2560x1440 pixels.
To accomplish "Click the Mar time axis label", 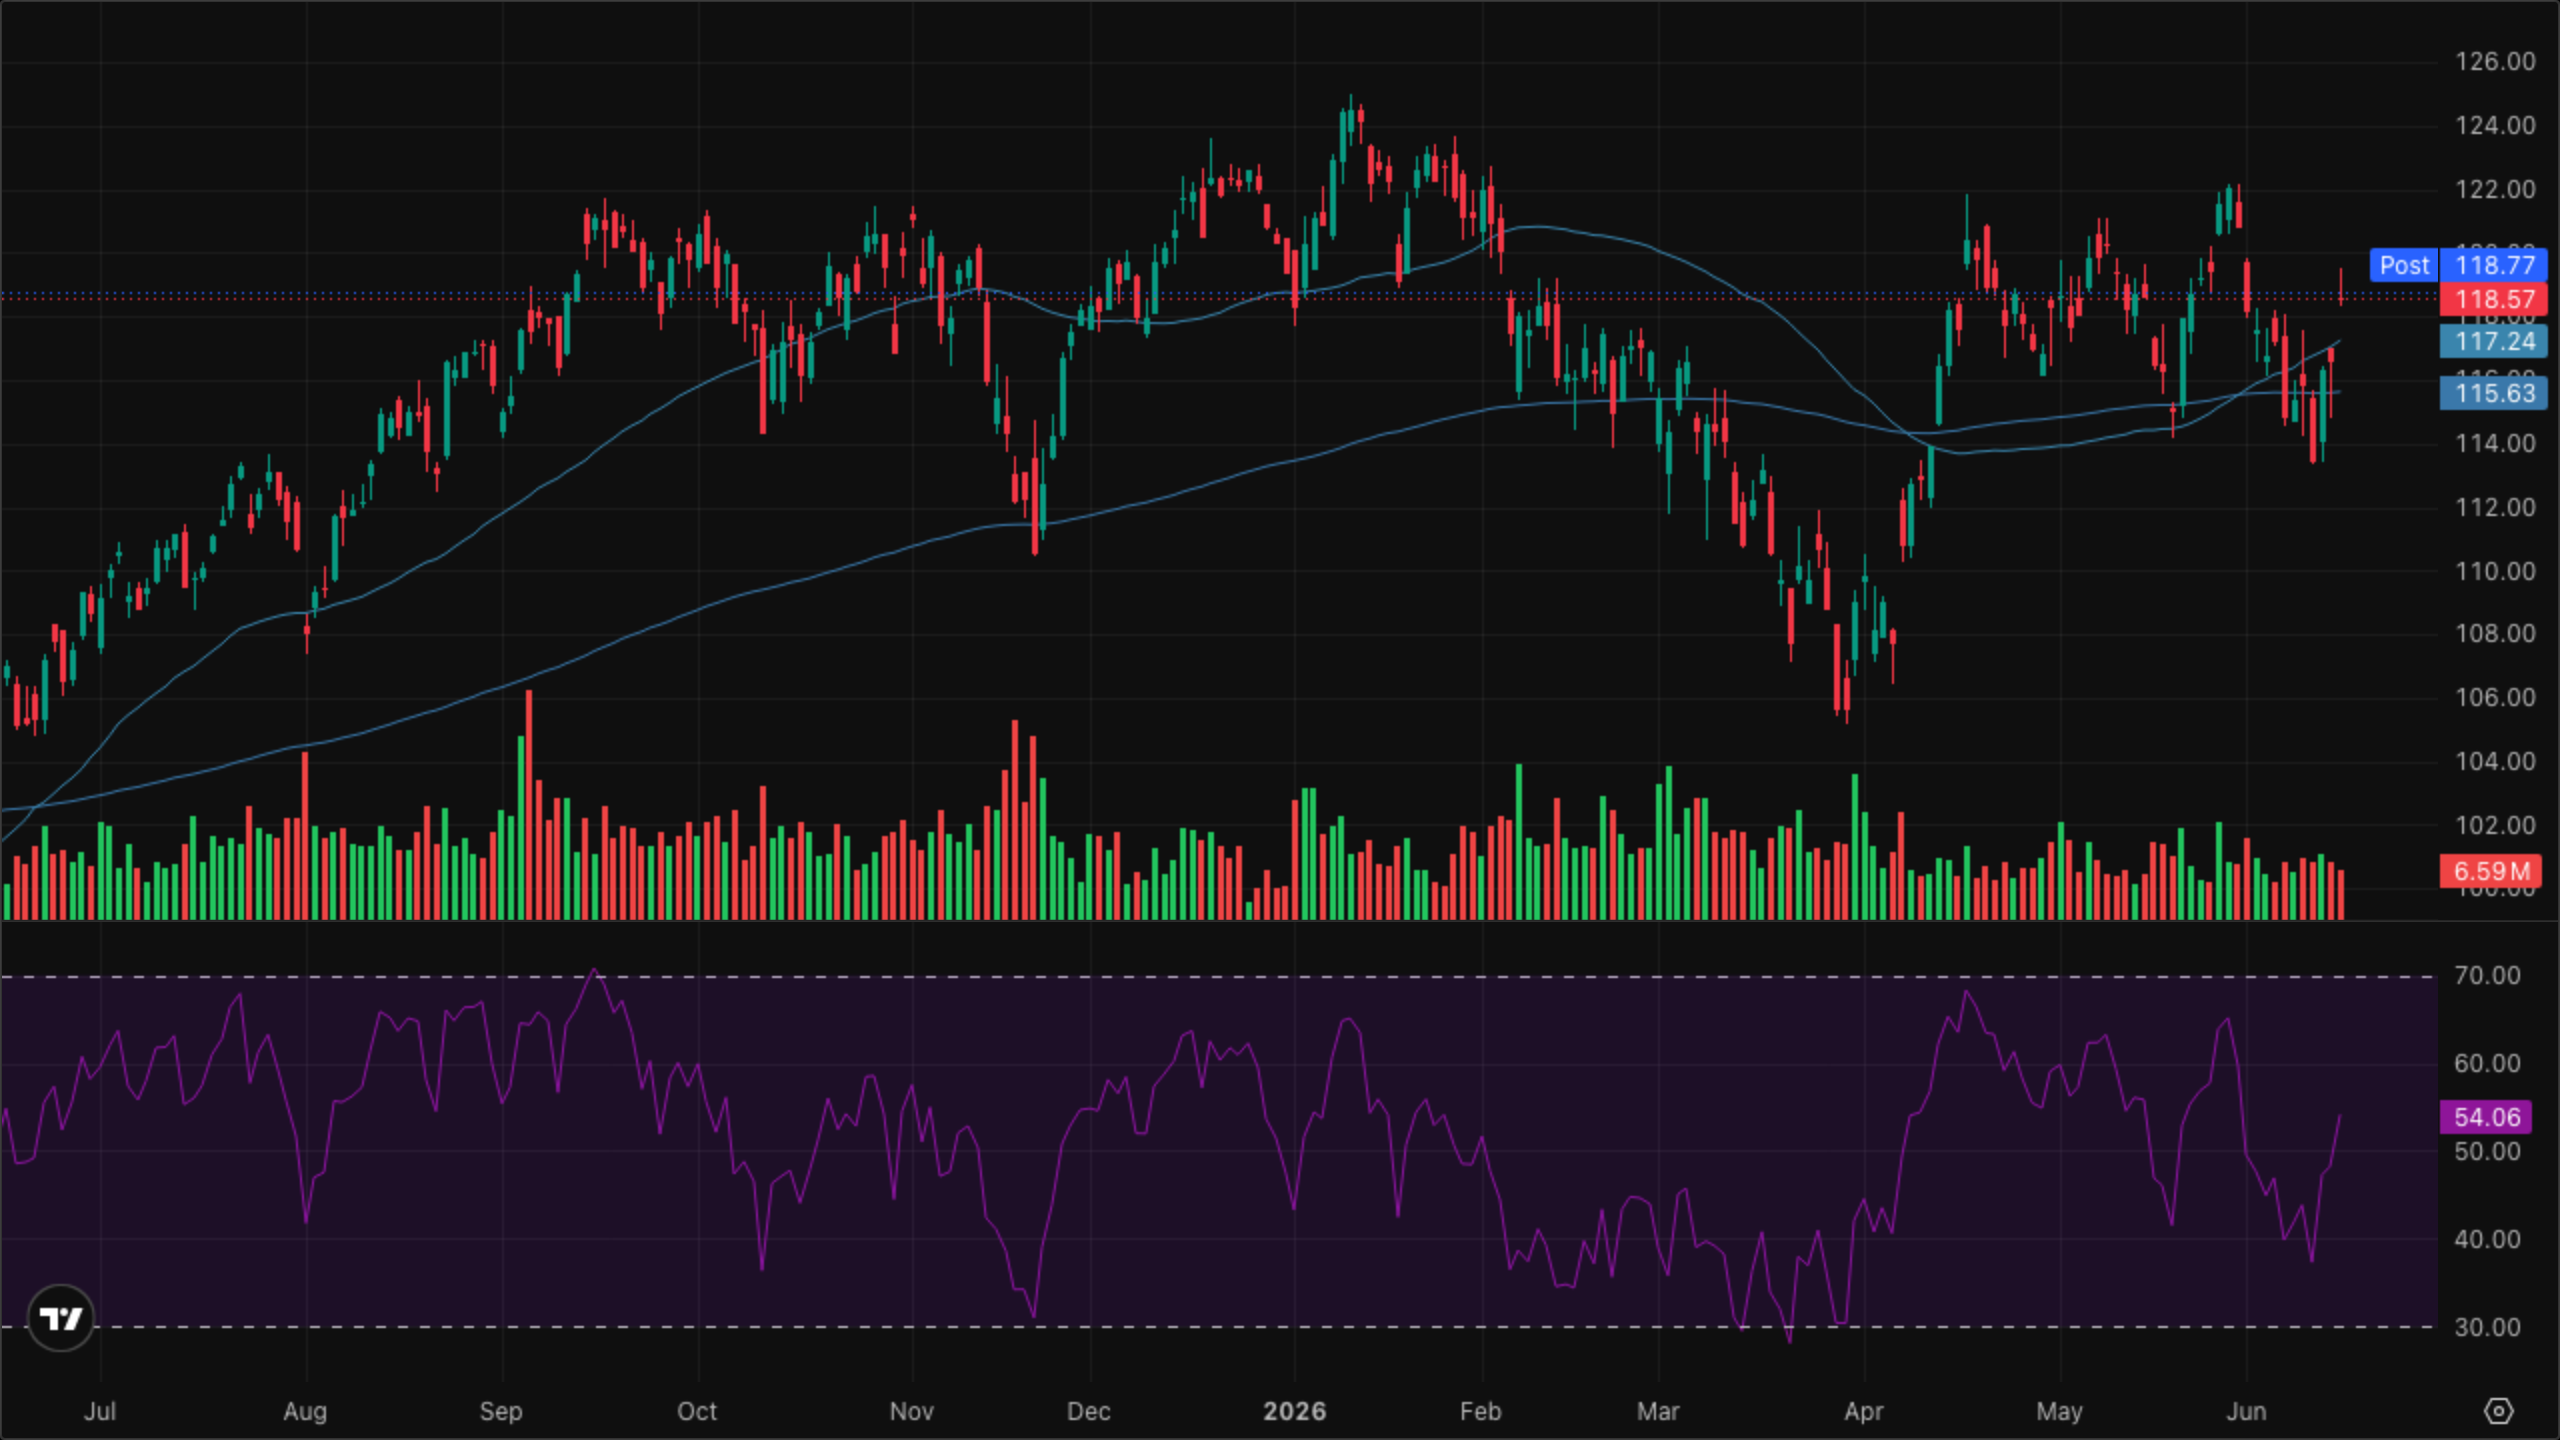I will [1658, 1411].
